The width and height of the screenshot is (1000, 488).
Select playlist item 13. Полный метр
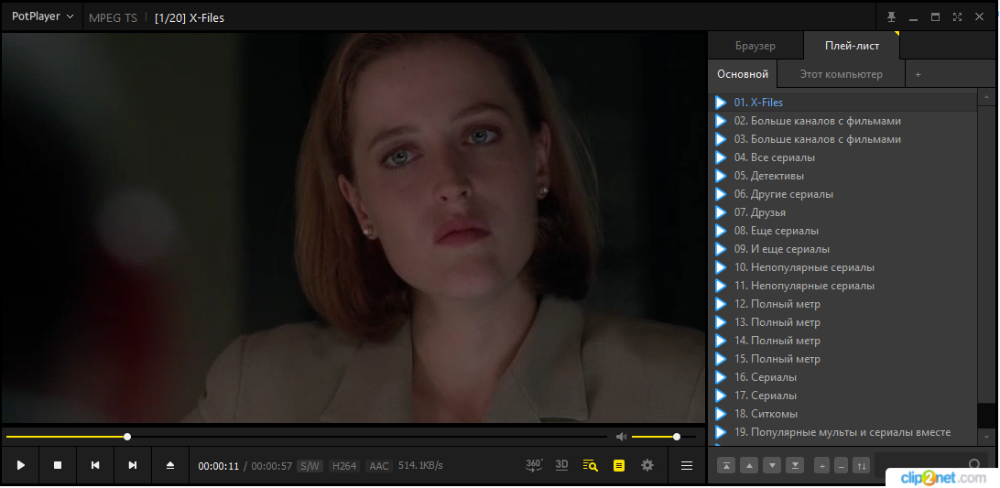click(x=843, y=322)
